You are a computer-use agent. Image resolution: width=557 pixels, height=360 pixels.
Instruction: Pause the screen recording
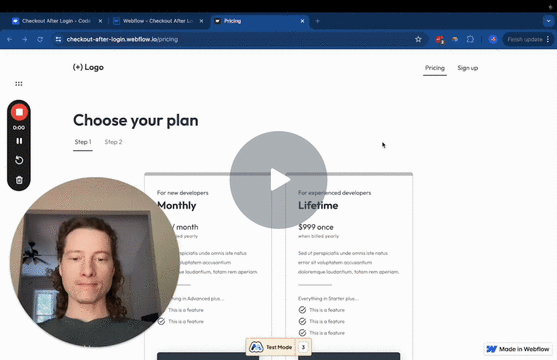click(19, 141)
